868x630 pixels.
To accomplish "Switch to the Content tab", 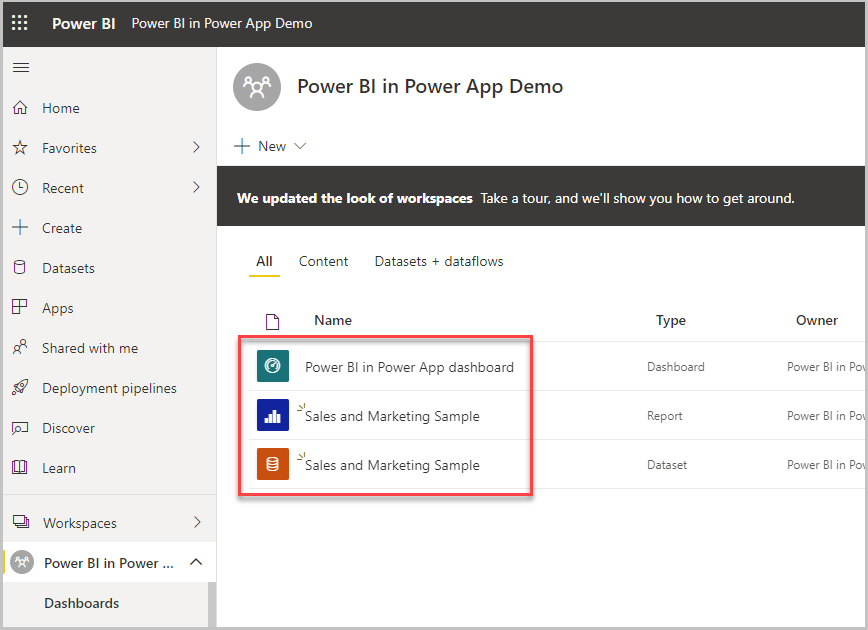I will pos(323,262).
